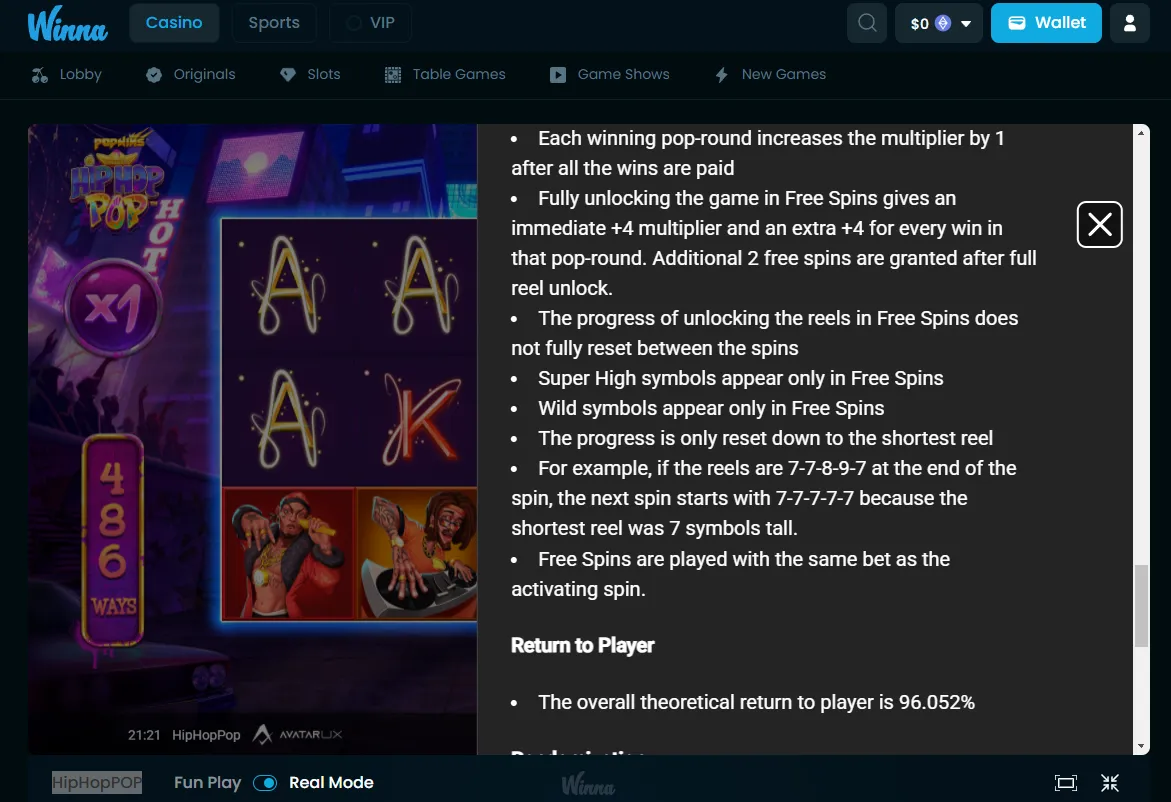Click the scrollbar down arrow

click(x=1141, y=746)
